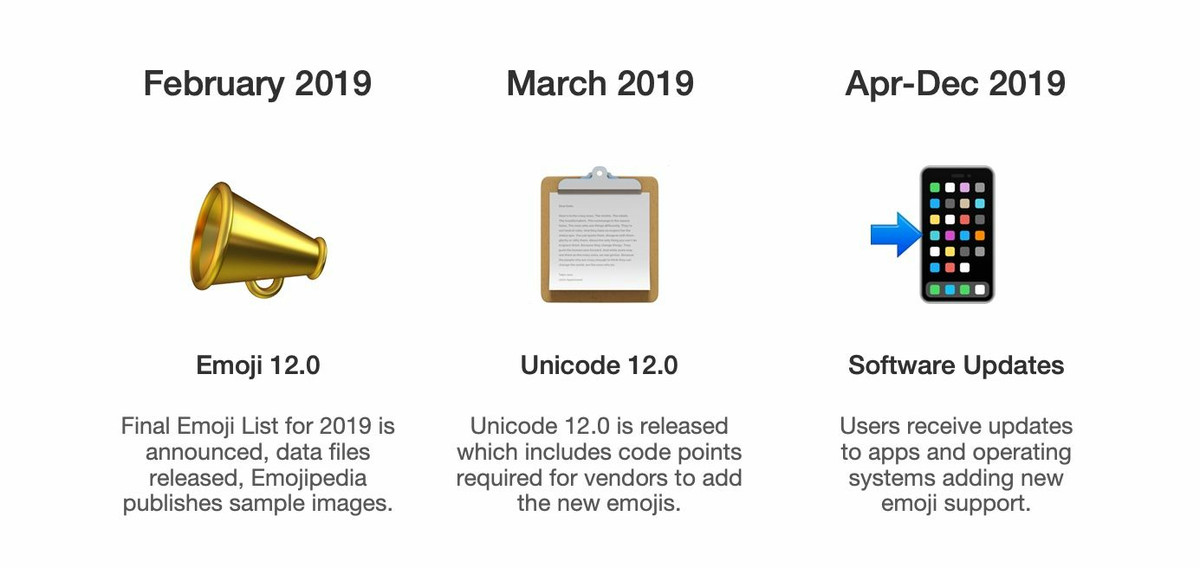Click the Emoji 12.0 title
1200x568 pixels.
click(258, 366)
